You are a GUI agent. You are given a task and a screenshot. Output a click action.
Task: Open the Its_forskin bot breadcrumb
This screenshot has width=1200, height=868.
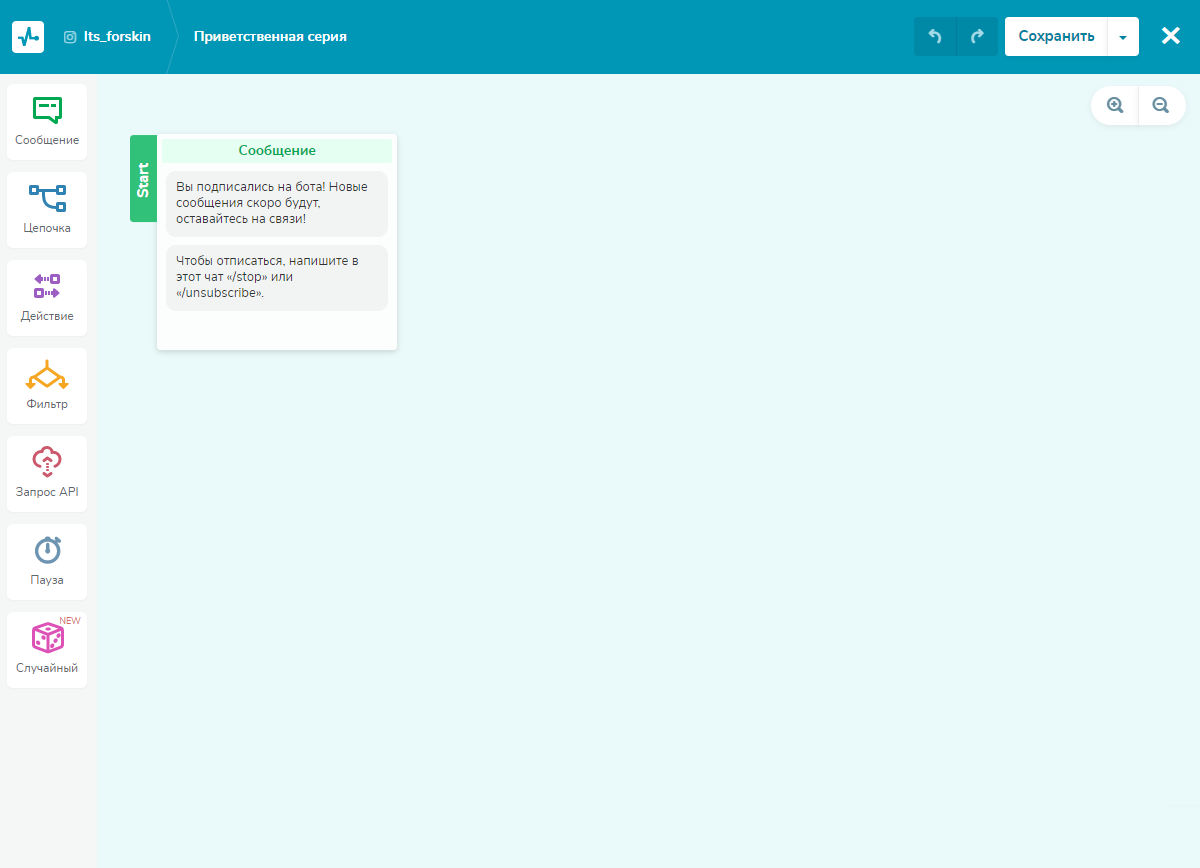[x=108, y=37]
